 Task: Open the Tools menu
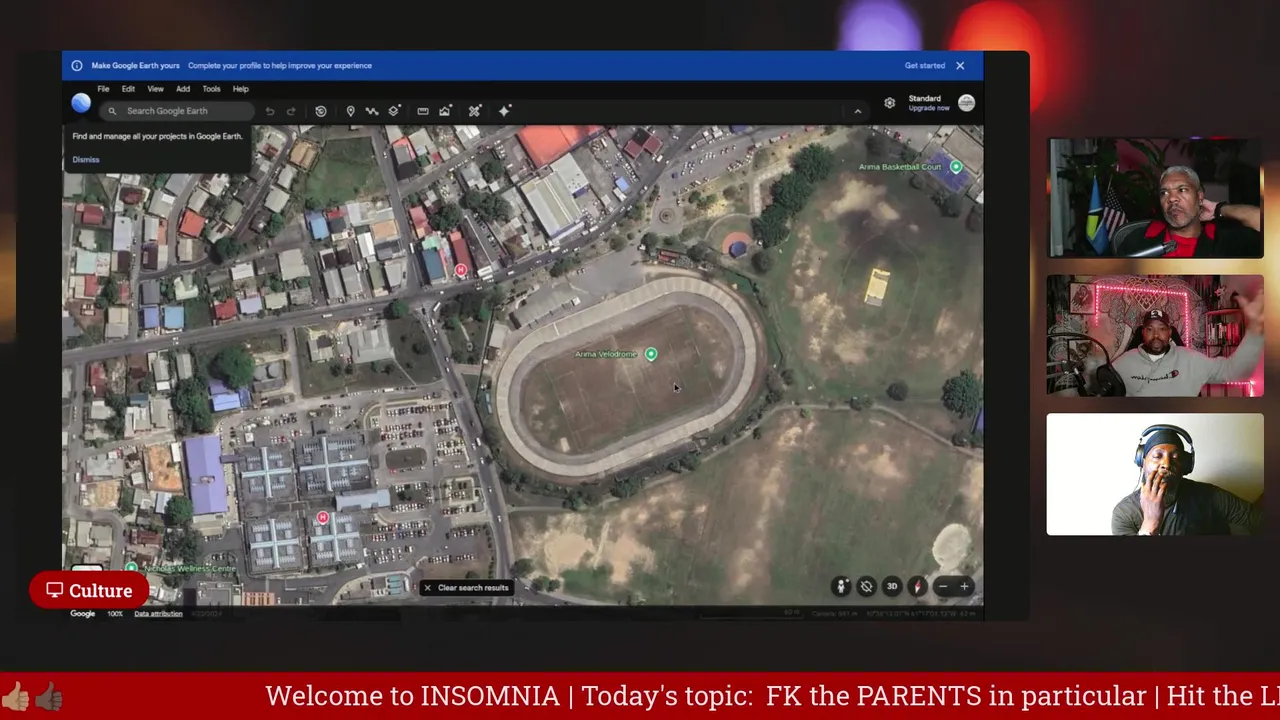click(211, 89)
